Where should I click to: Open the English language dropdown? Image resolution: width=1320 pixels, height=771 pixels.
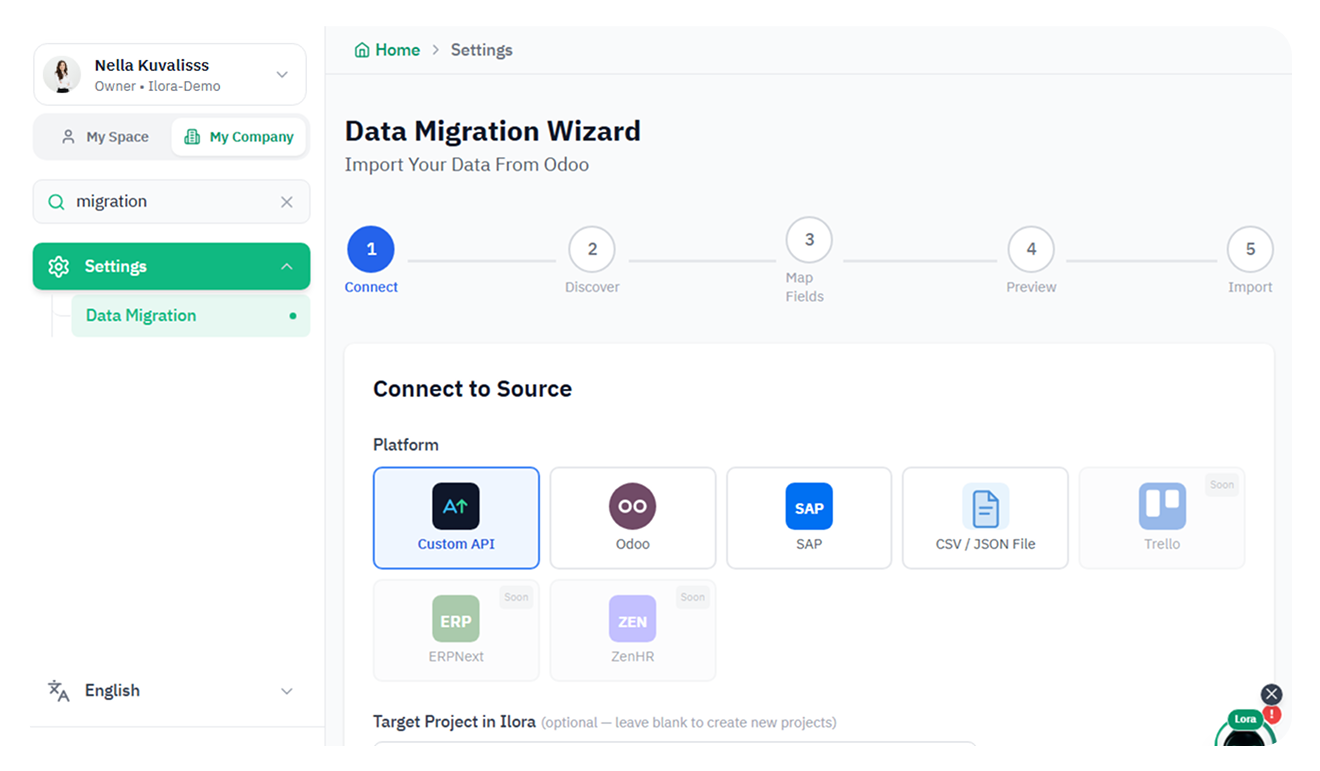coord(171,691)
